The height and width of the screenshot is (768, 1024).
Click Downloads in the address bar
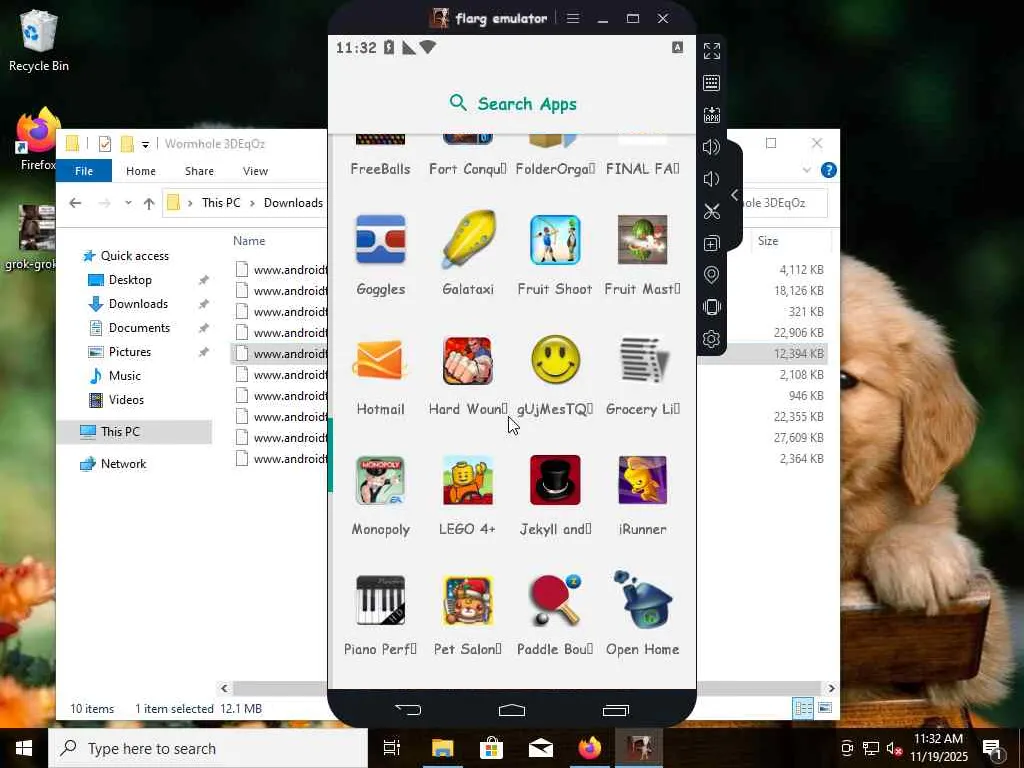point(293,203)
